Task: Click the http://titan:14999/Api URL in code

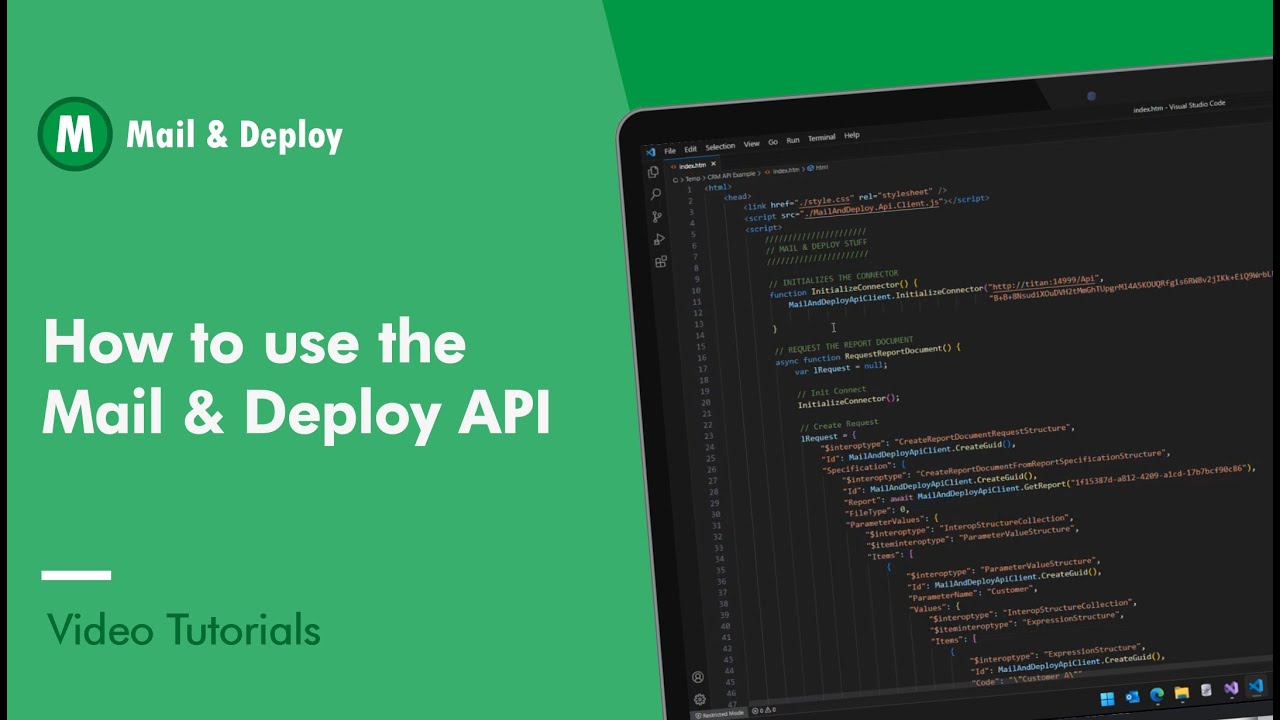Action: click(1045, 284)
